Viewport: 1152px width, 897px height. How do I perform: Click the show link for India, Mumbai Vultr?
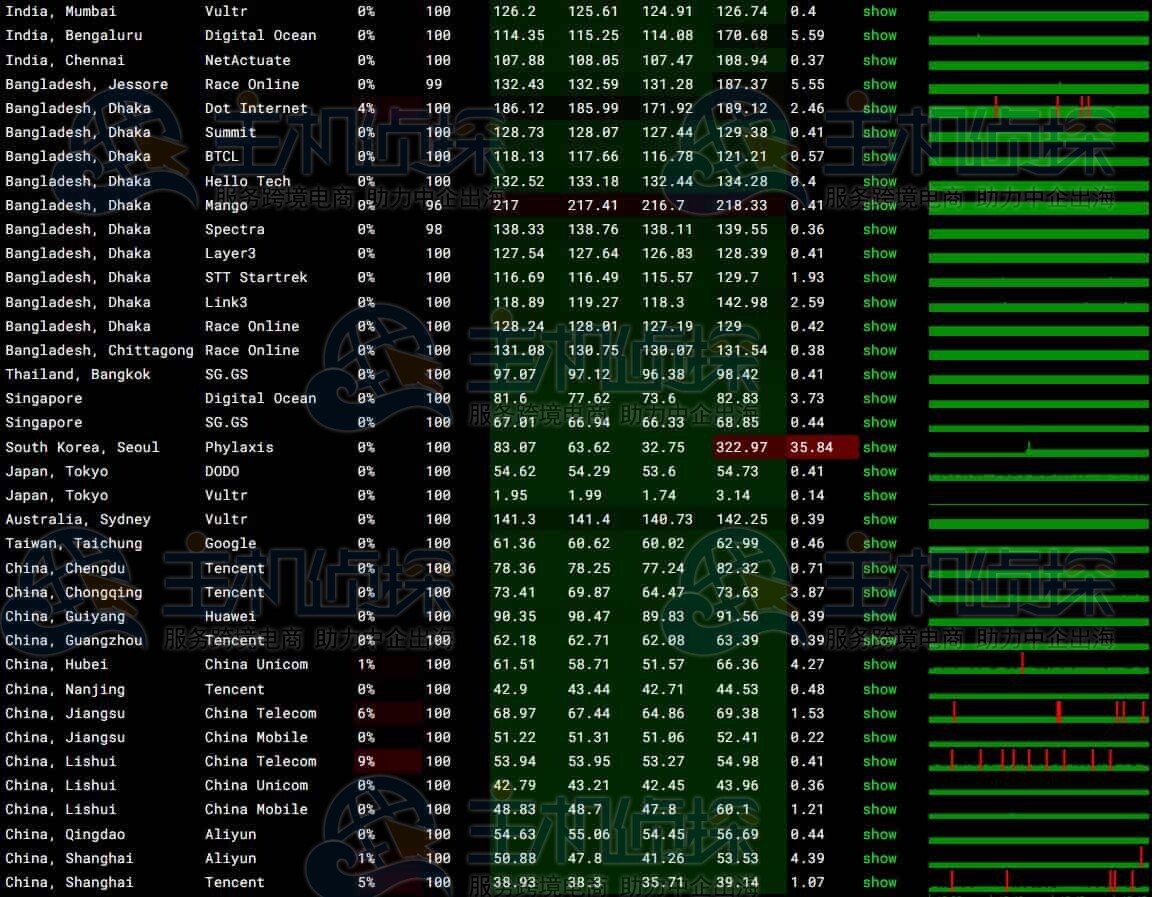pyautogui.click(x=879, y=12)
